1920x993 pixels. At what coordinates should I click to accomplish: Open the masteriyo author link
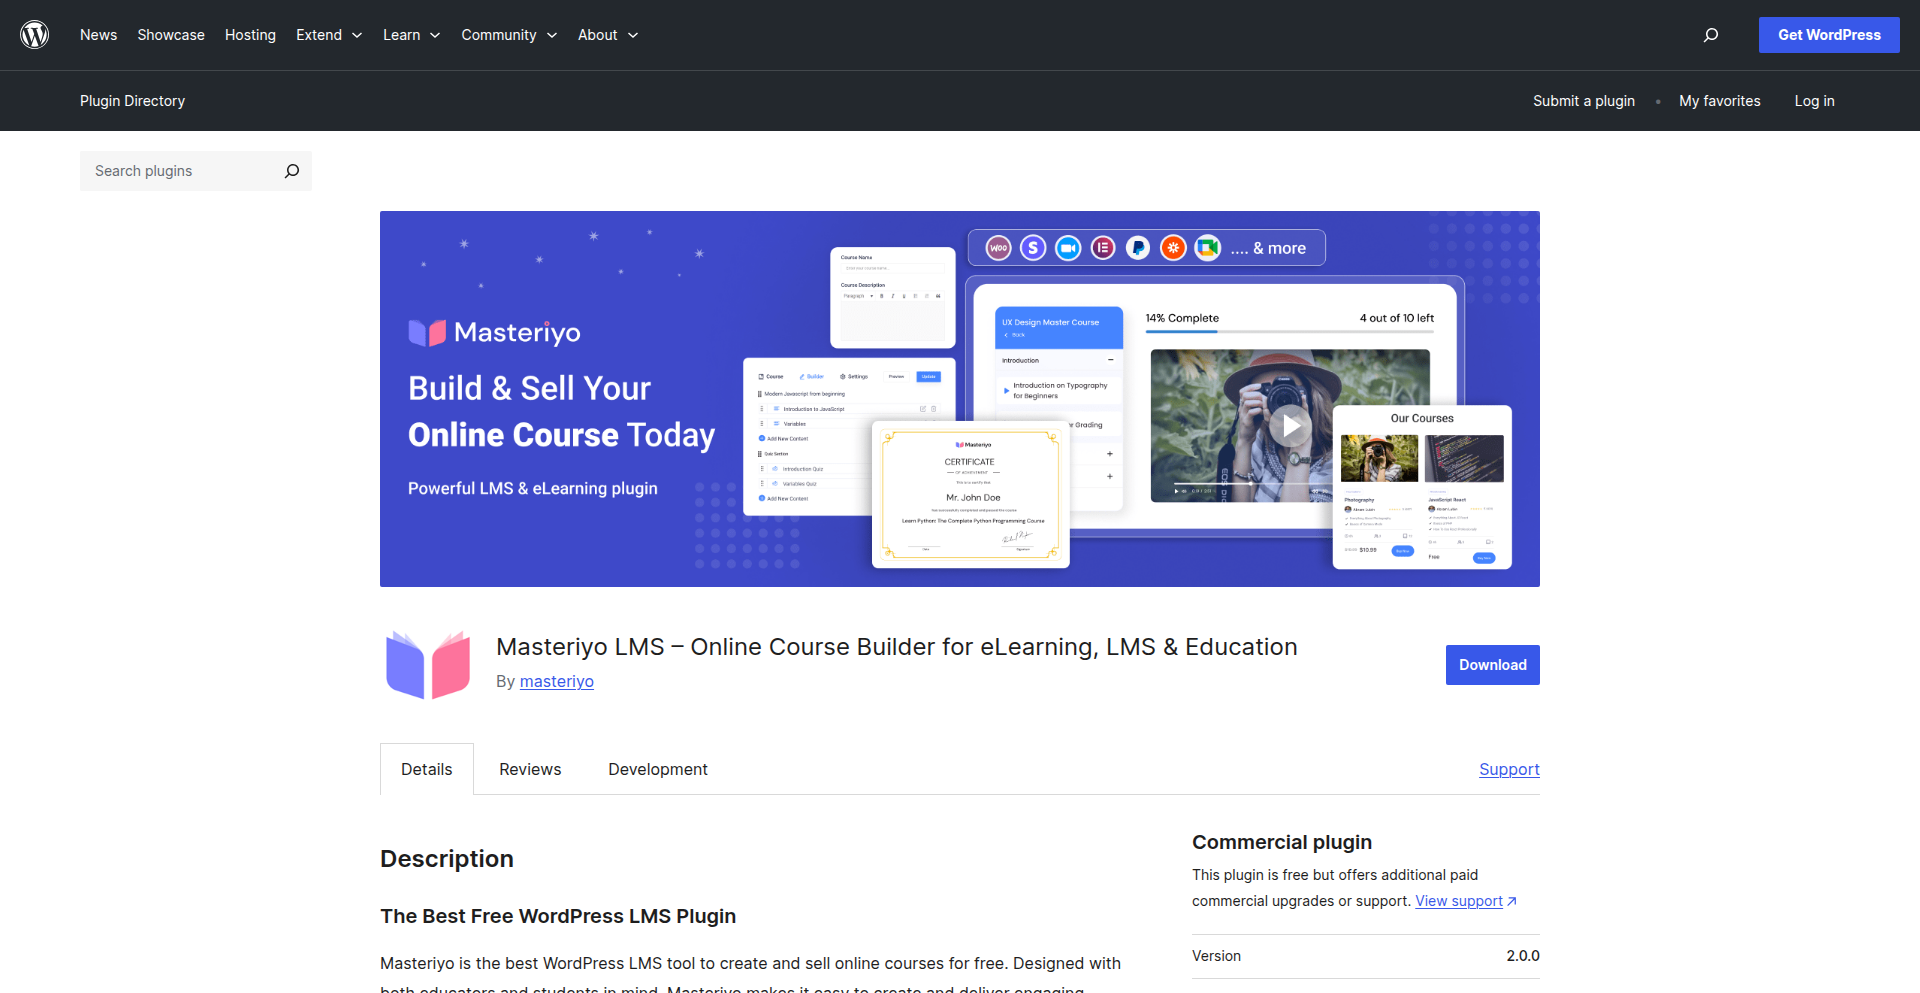point(557,681)
